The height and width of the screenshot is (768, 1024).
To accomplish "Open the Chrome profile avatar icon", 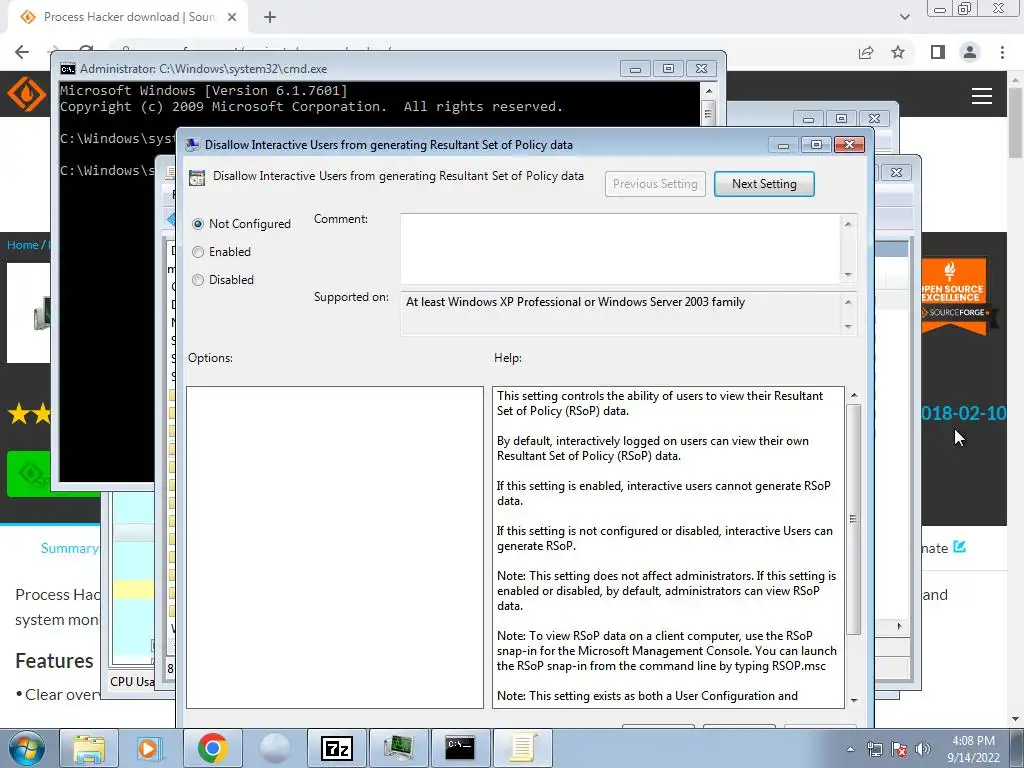I will [x=970, y=52].
